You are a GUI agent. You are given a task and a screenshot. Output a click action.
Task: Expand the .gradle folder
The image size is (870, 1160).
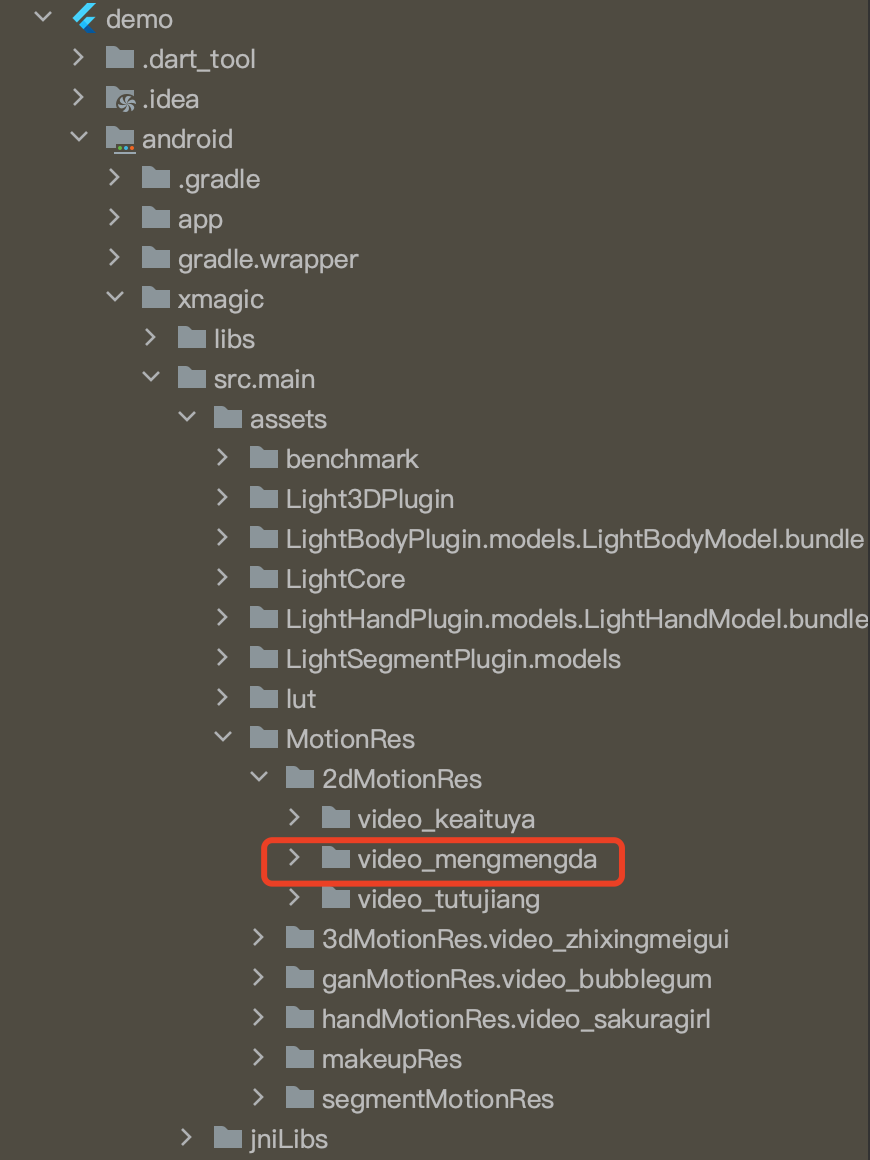tap(115, 177)
